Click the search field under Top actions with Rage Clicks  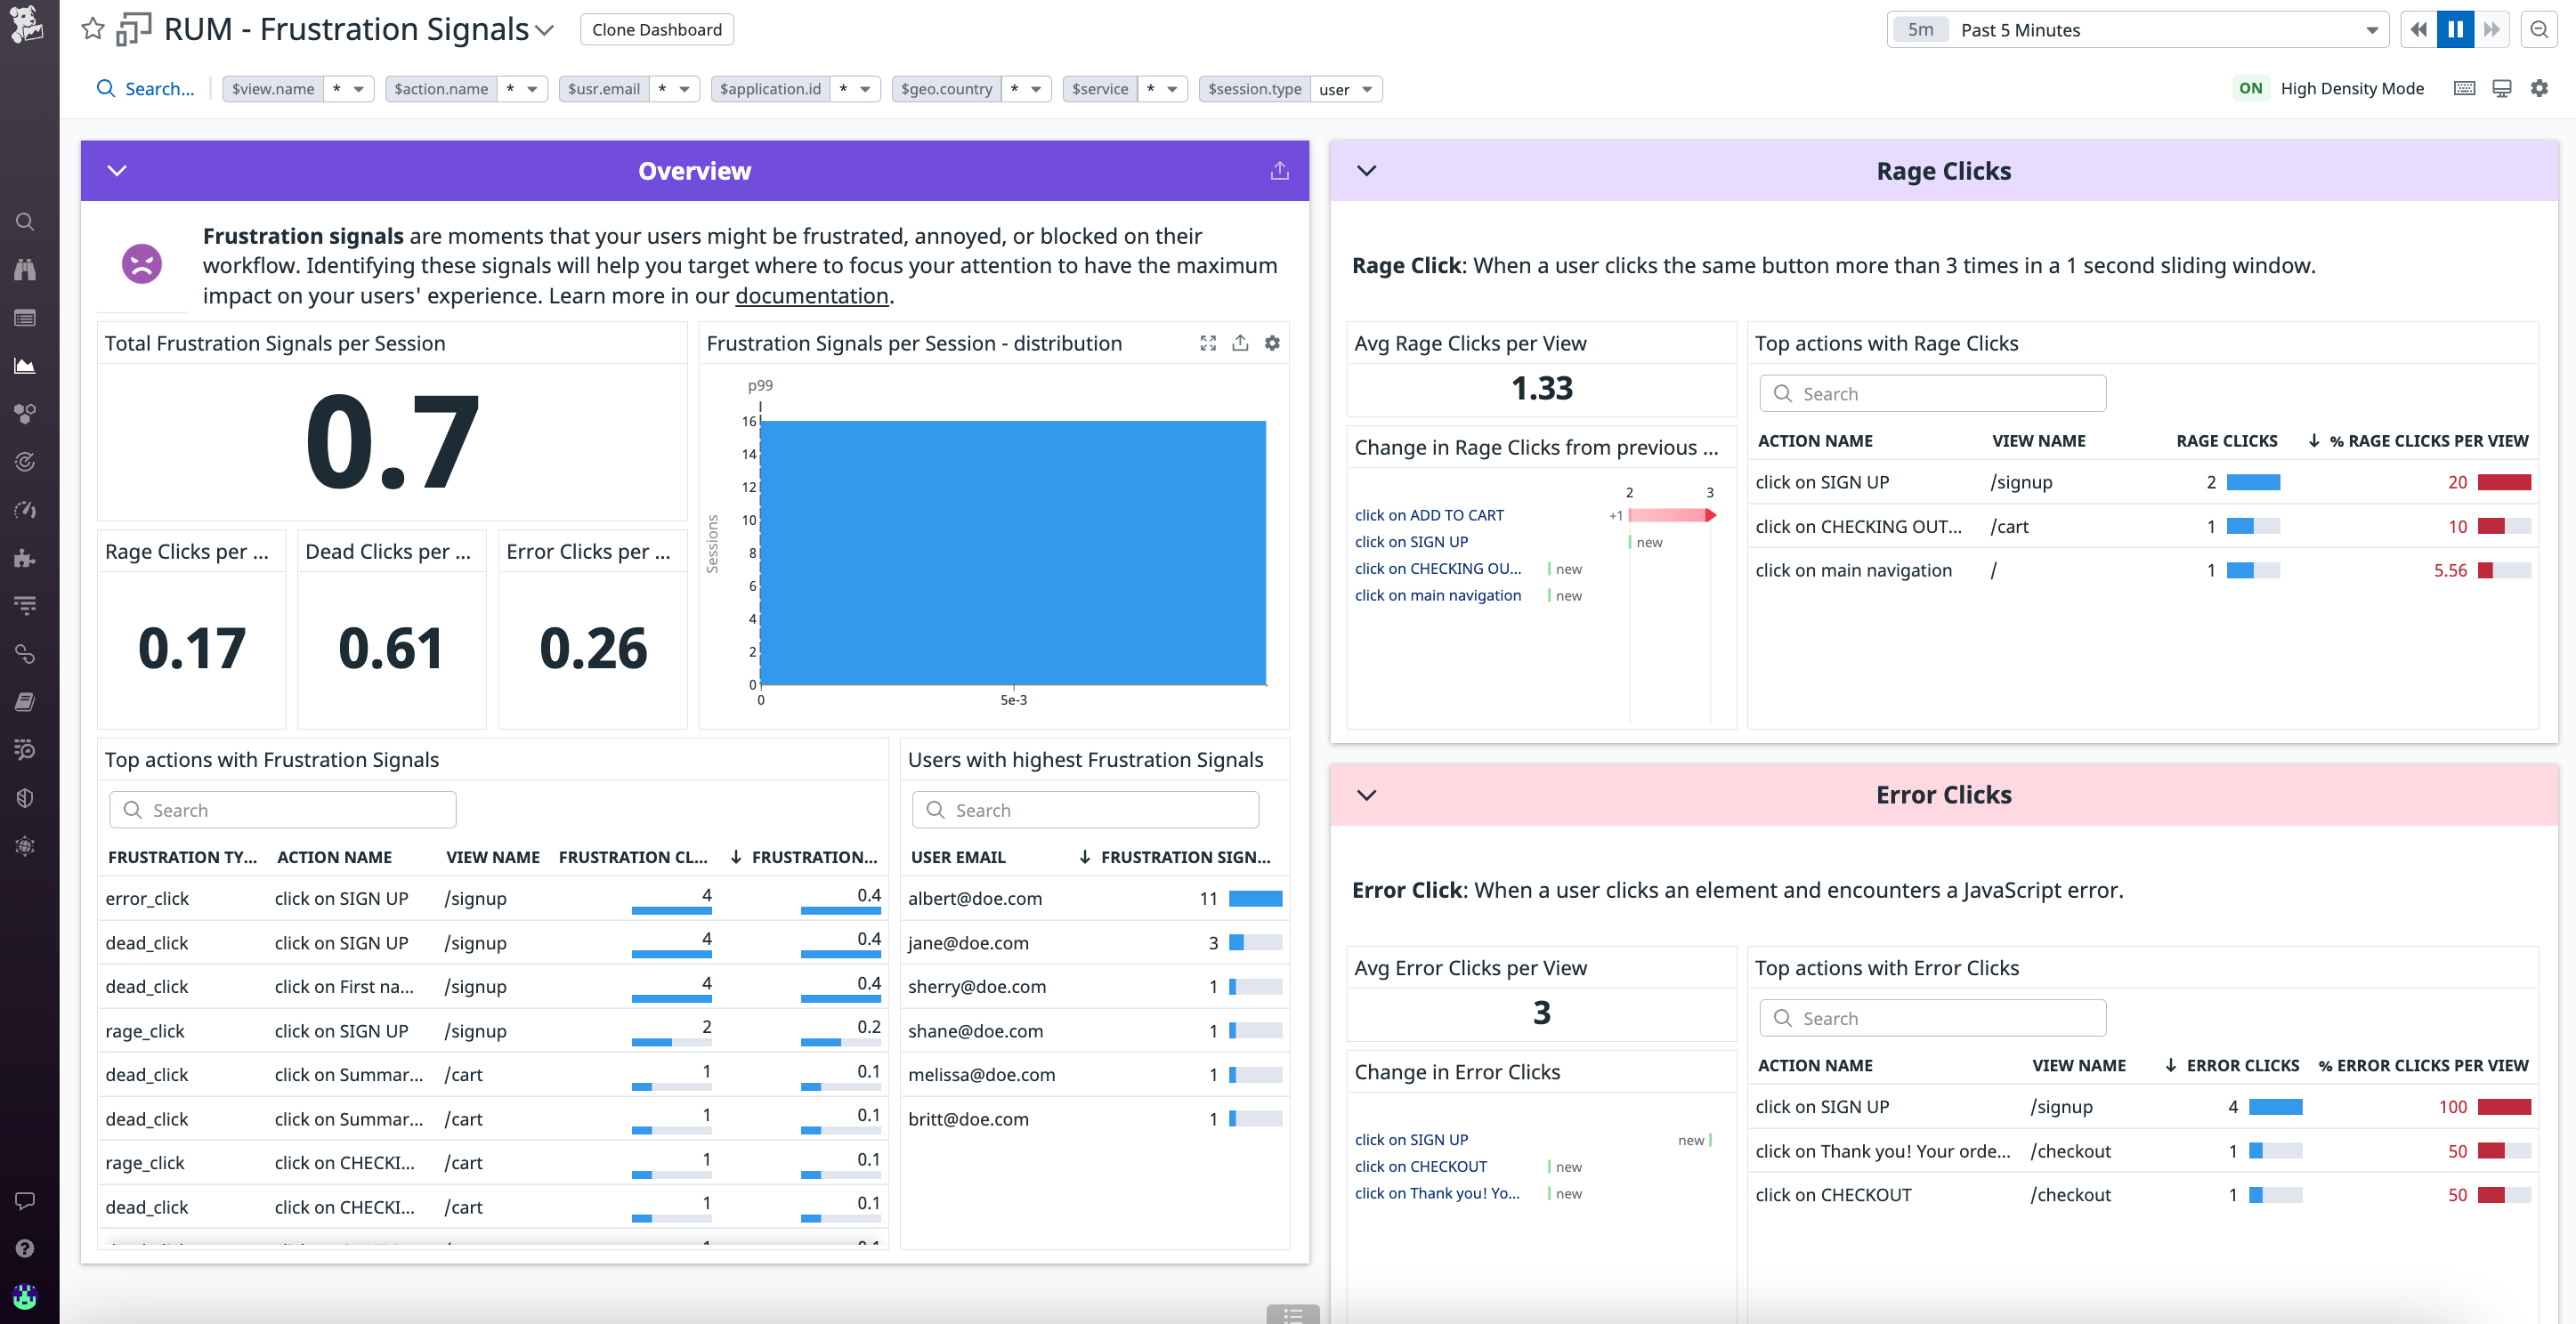coord(1932,393)
